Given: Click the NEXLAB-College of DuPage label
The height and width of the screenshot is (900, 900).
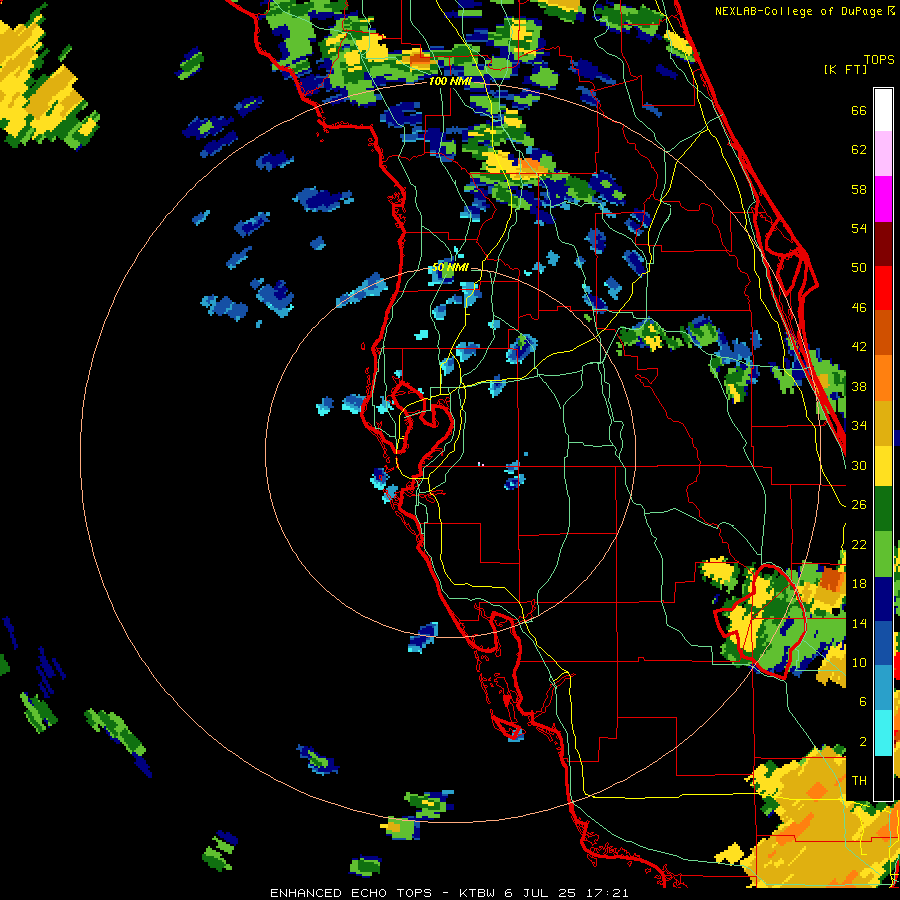Looking at the screenshot, I should point(803,11).
